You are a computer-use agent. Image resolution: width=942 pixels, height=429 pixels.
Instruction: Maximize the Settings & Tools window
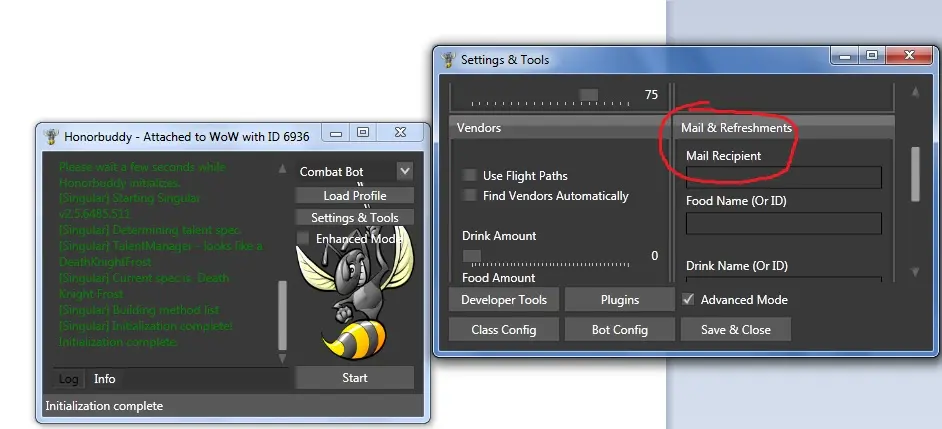[x=871, y=56]
